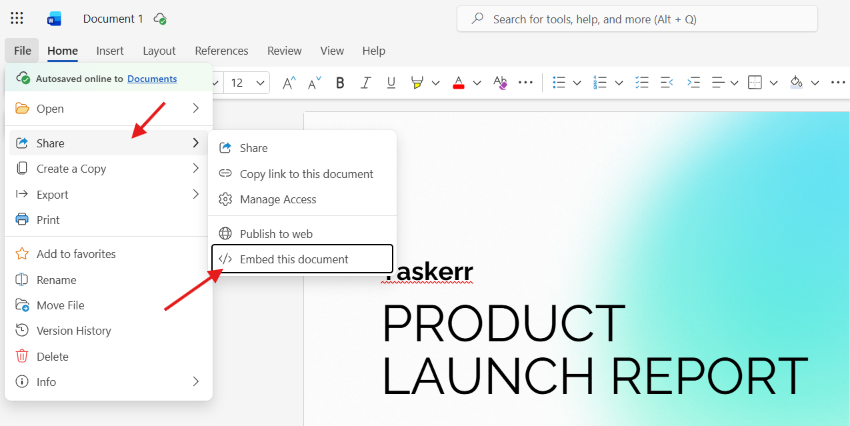850x426 pixels.
Task: Select Copy link to this document
Action: (302, 174)
